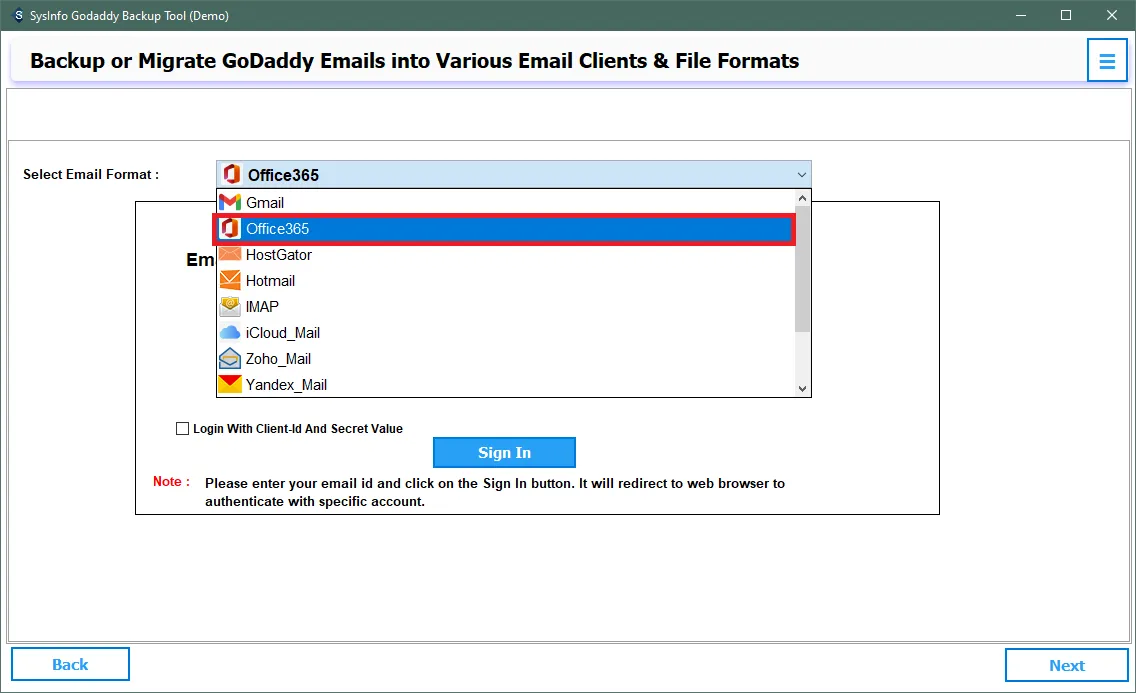The image size is (1136, 693).
Task: Click the iCloud_Mail cloud icon
Action: coord(230,332)
